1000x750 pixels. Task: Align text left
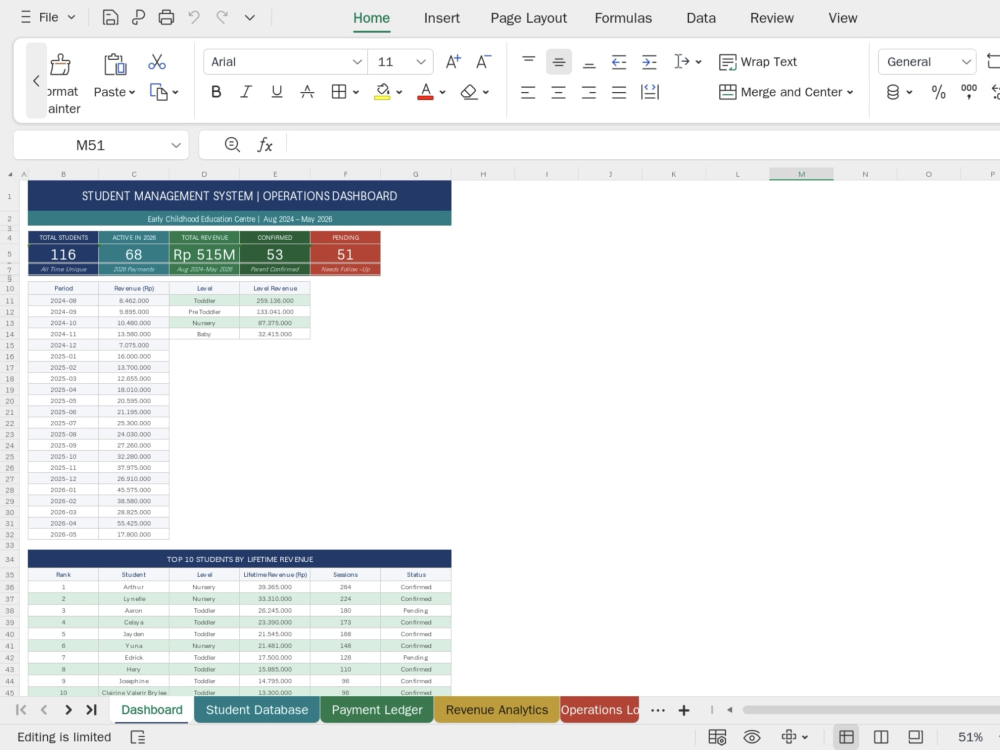[528, 92]
